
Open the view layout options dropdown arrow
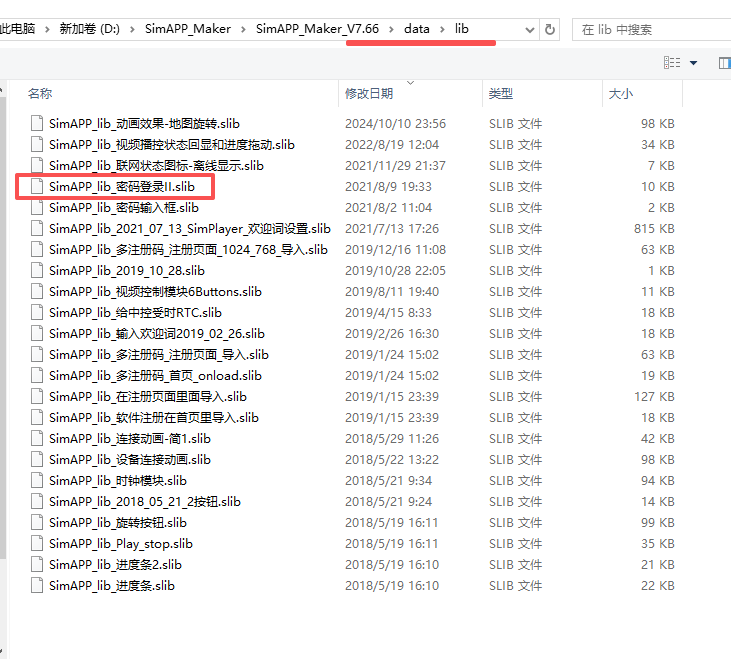694,63
